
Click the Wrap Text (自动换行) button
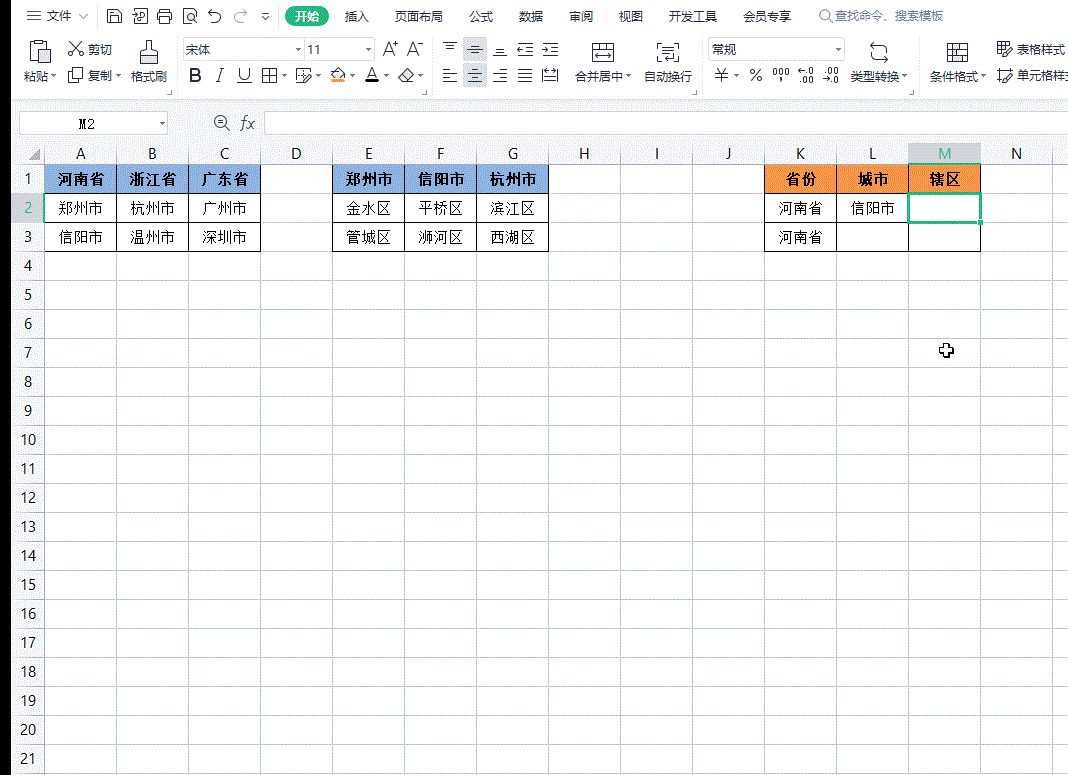click(x=667, y=62)
